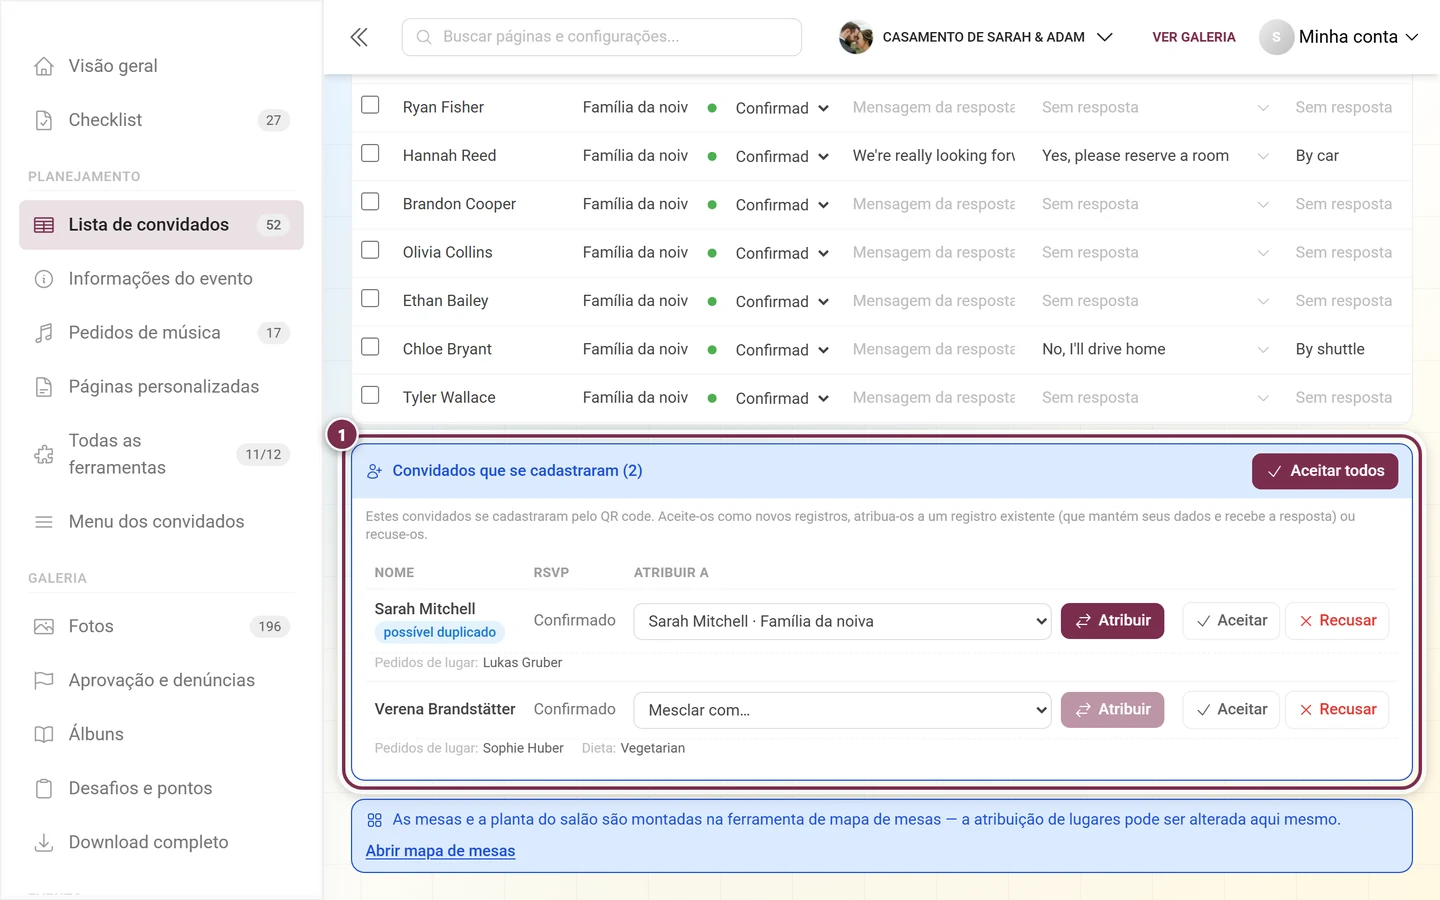Select Olivia Collins row checkbox
This screenshot has height=900, width=1440.
click(x=370, y=250)
